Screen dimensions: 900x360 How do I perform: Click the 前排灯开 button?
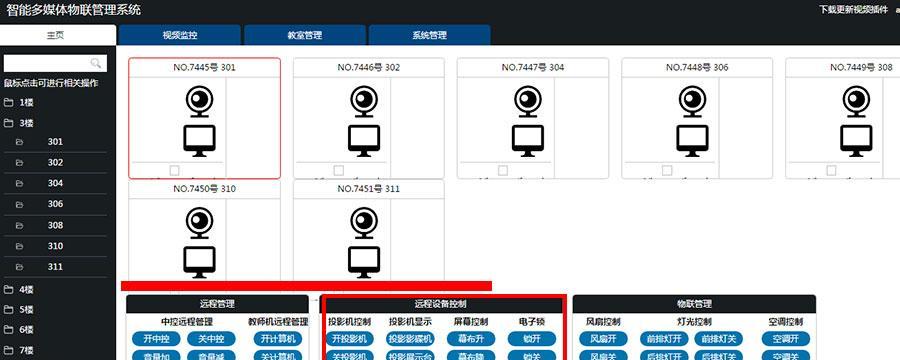click(x=664, y=339)
